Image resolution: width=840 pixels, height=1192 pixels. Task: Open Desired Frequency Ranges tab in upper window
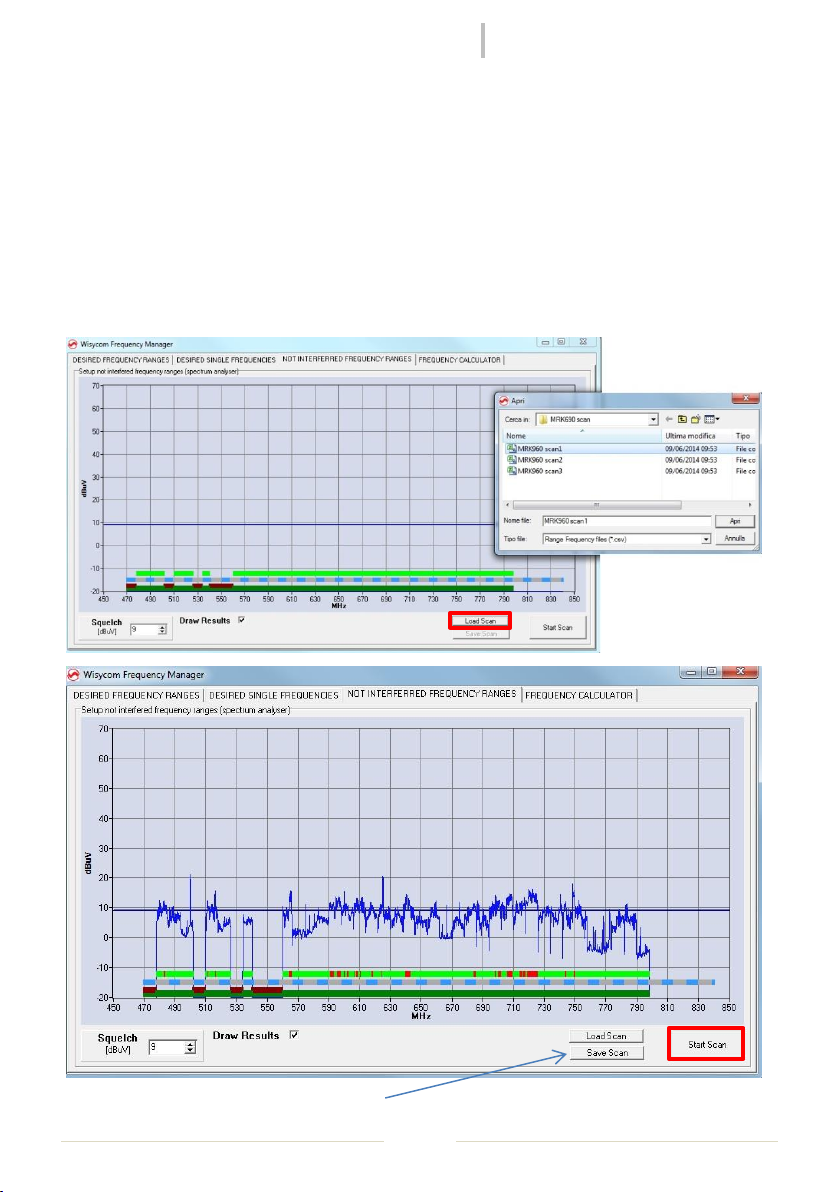pos(121,360)
